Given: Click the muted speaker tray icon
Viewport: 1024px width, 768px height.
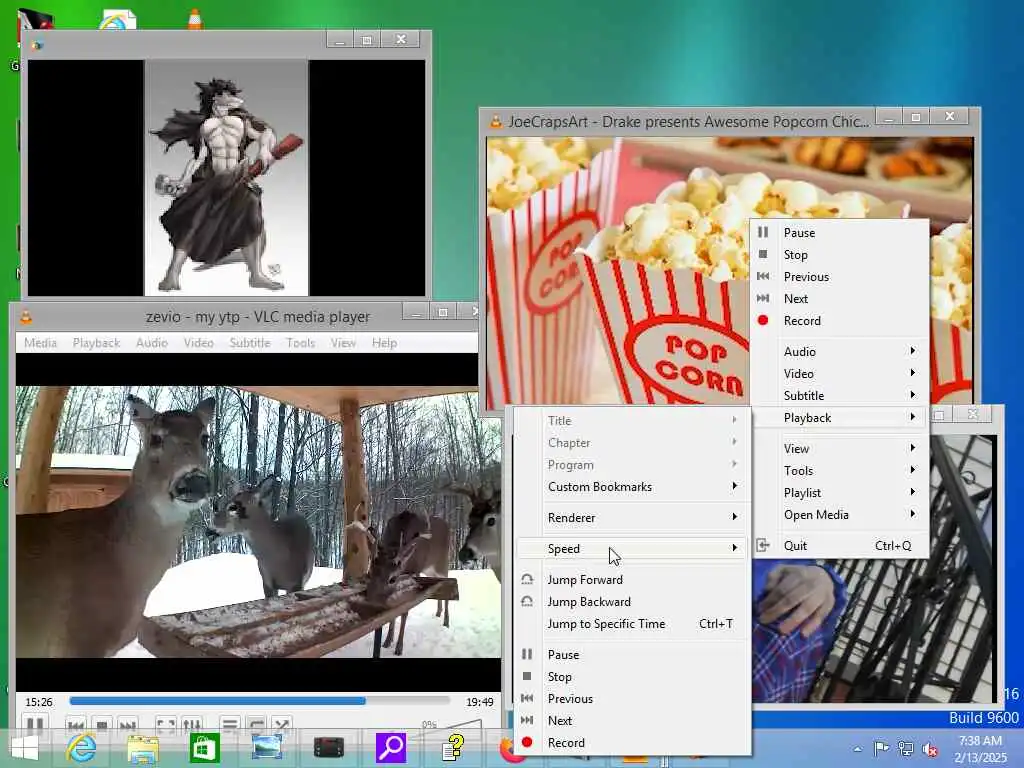Looking at the screenshot, I should 930,749.
